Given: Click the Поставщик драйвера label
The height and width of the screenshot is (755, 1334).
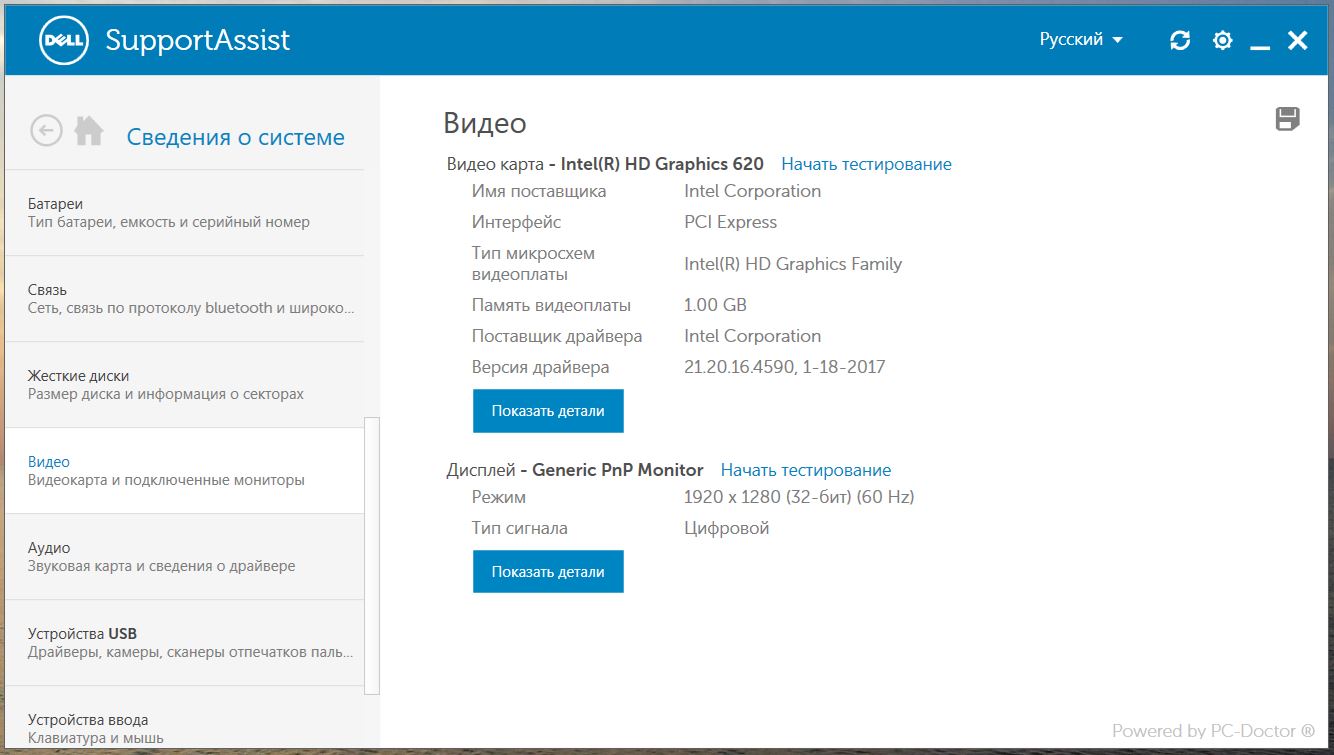Looking at the screenshot, I should pyautogui.click(x=557, y=336).
